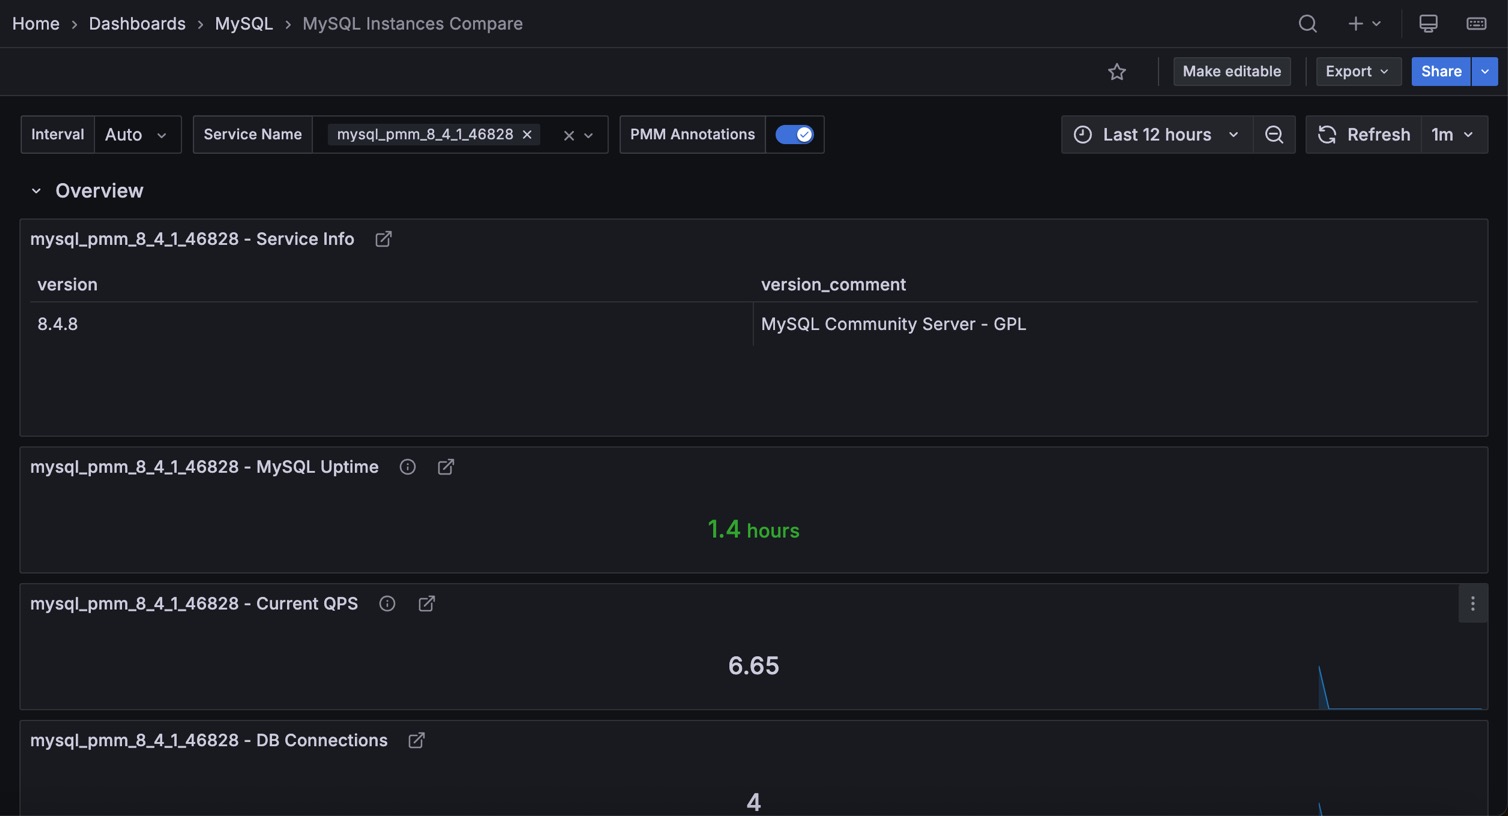Open Current QPS panel external link icon
The width and height of the screenshot is (1508, 816).
(x=426, y=604)
